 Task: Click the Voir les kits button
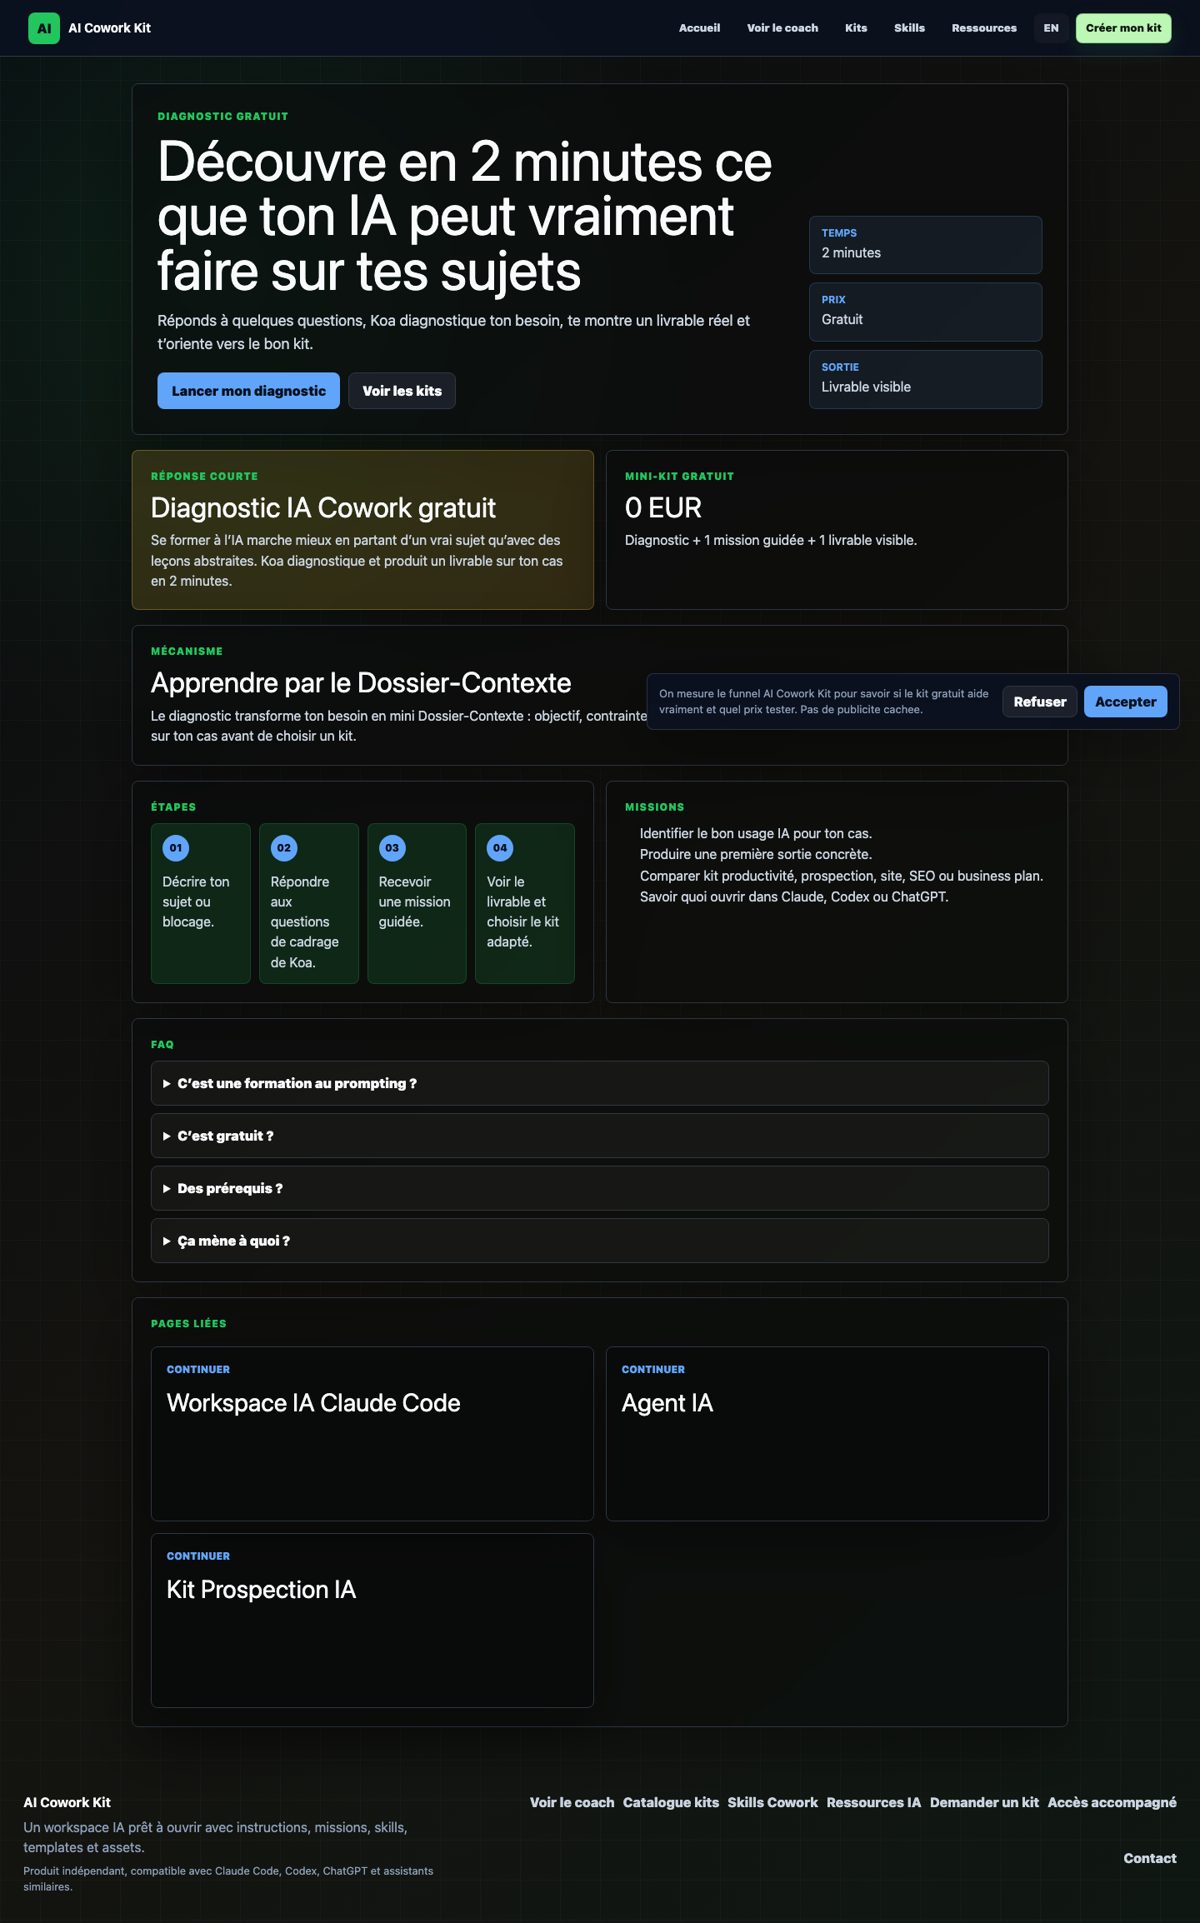[x=402, y=391]
